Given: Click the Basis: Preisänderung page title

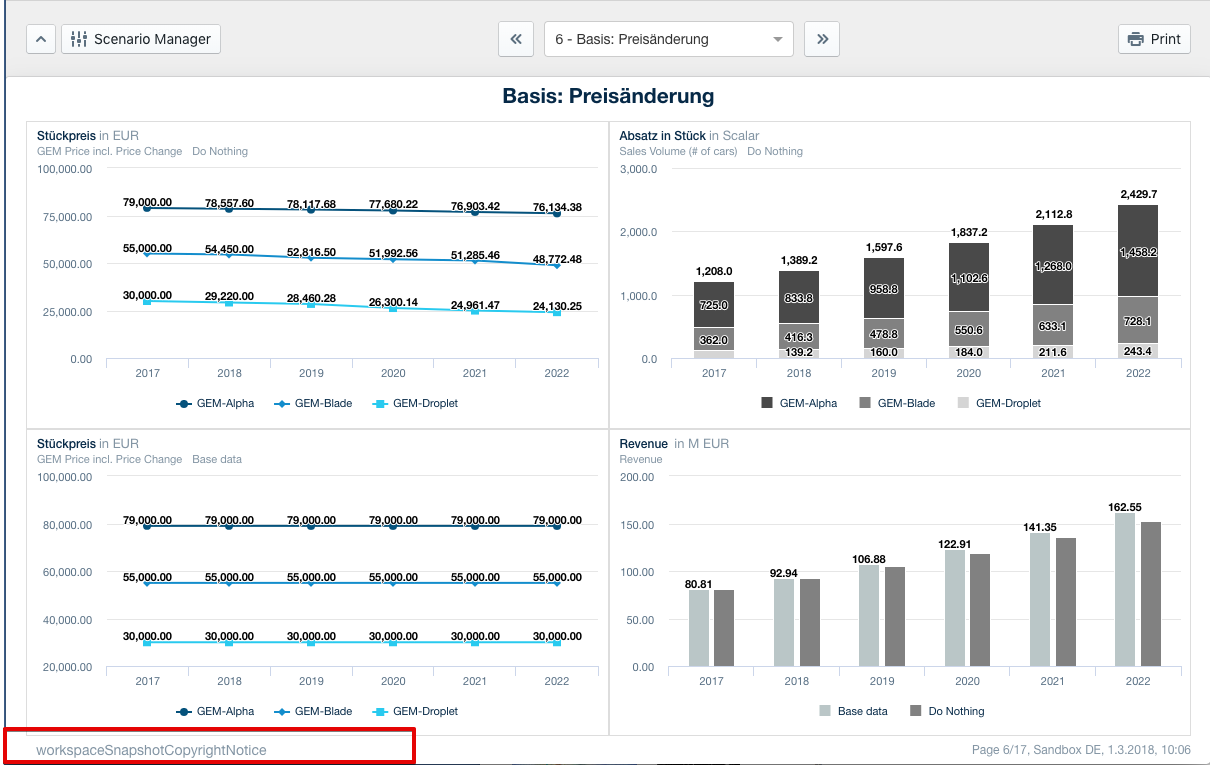Looking at the screenshot, I should pyautogui.click(x=608, y=97).
